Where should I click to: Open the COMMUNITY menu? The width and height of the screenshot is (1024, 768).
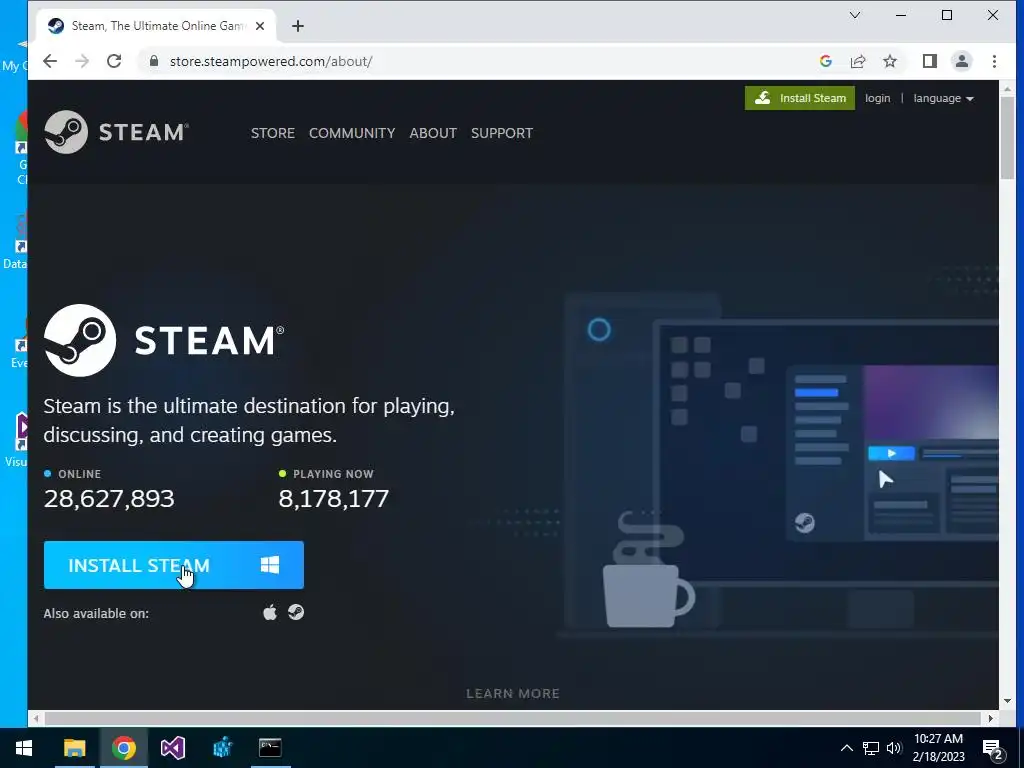click(x=352, y=133)
